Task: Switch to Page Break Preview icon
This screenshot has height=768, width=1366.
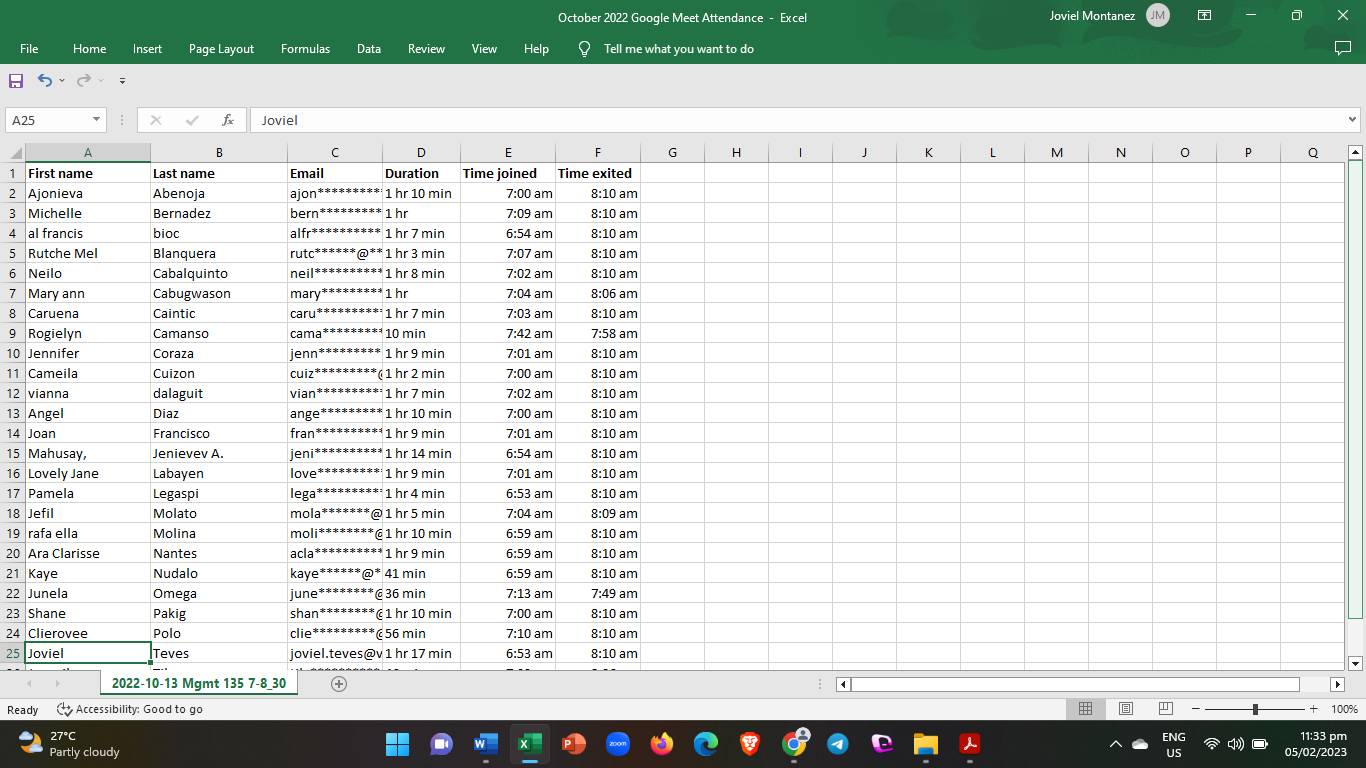Action: (1165, 709)
